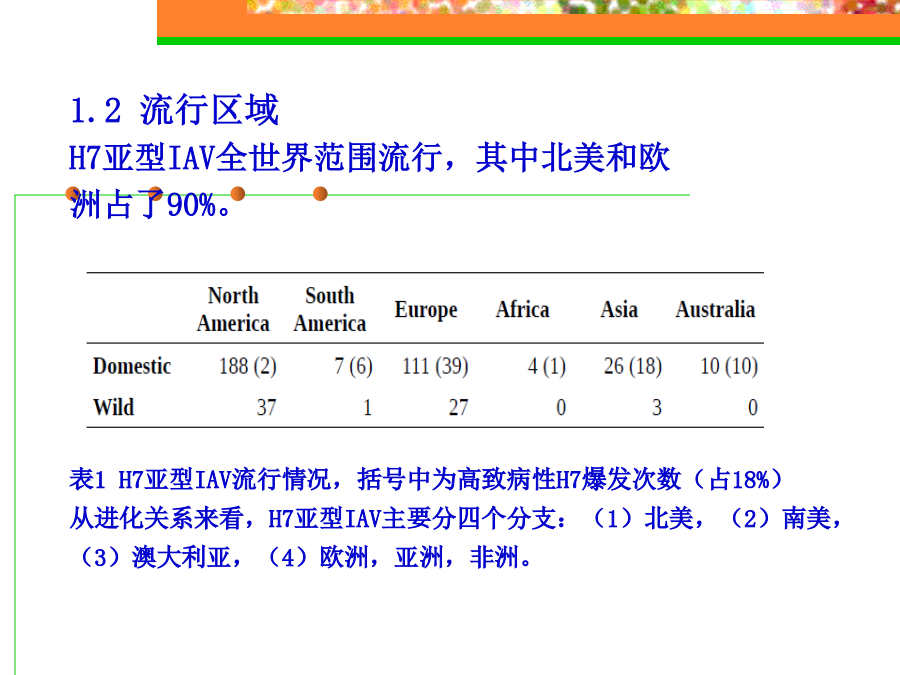The width and height of the screenshot is (900, 675).
Task: Select the 'Domestic' row label
Action: point(132,366)
